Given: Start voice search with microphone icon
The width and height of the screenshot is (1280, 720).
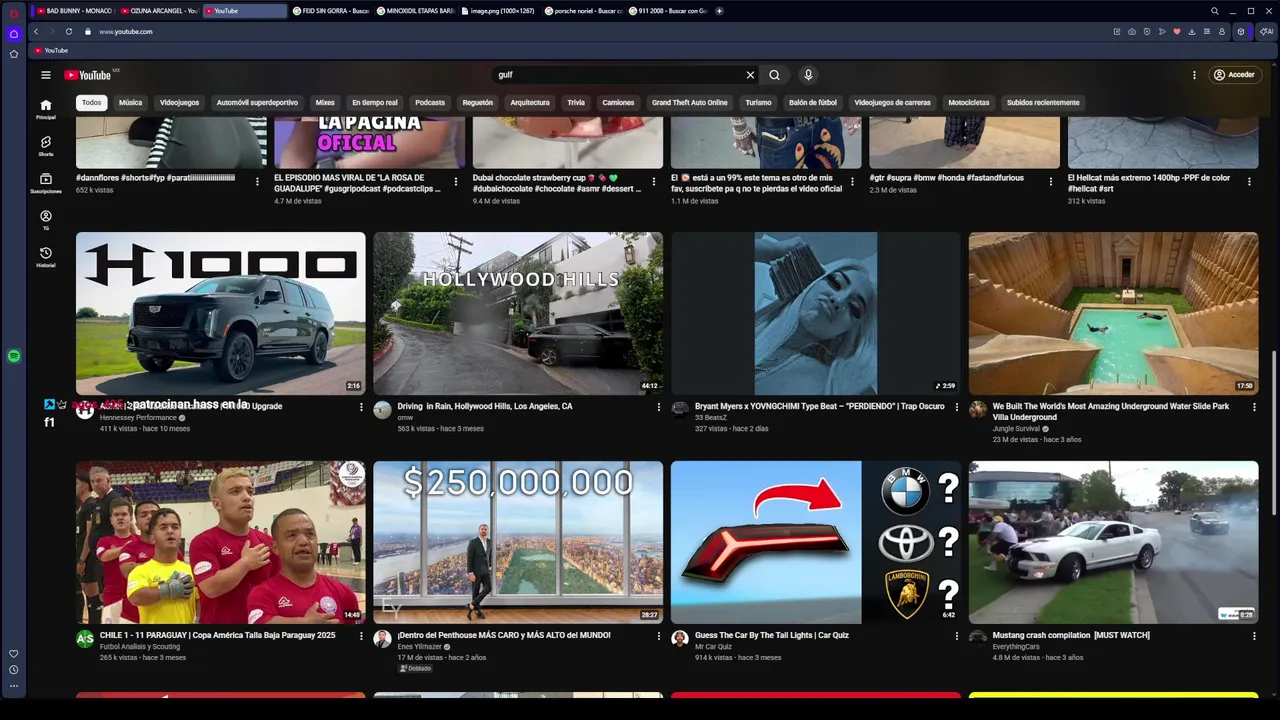Looking at the screenshot, I should coord(808,75).
